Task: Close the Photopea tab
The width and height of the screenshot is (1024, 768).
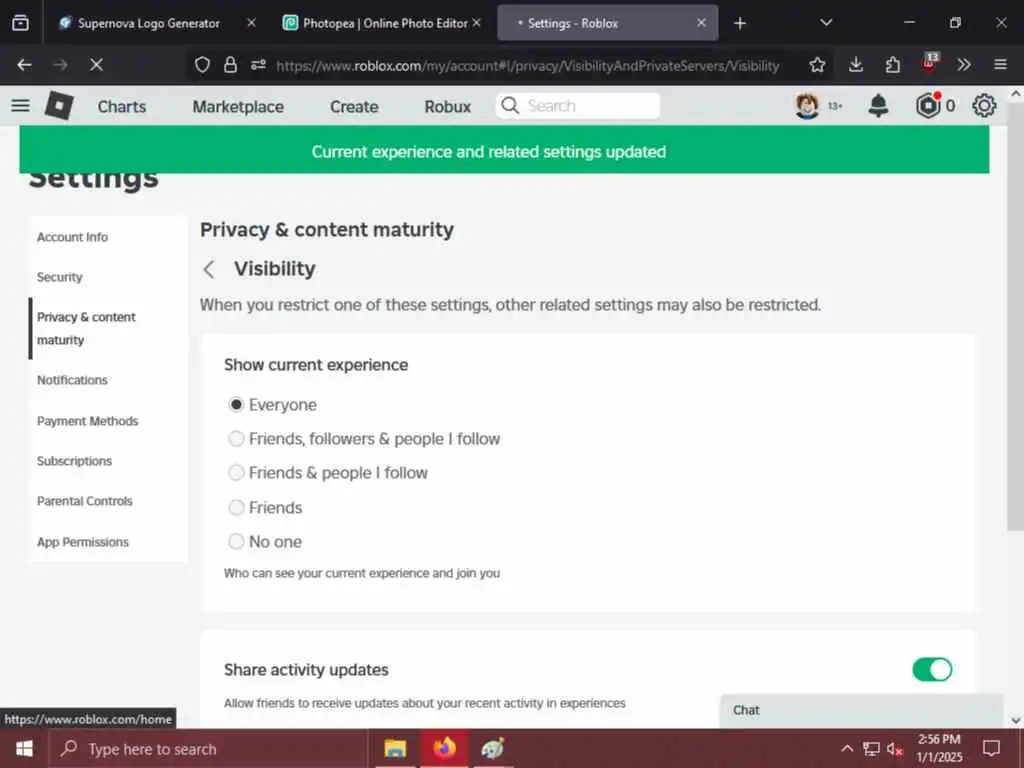Action: 477,23
